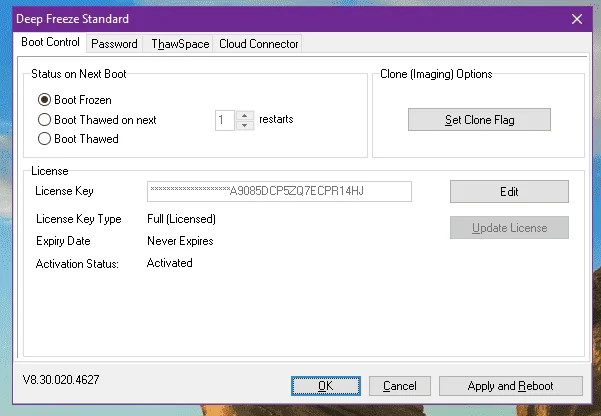
Task: Click the 'Status on Next Boot' group label
Action: 79,74
